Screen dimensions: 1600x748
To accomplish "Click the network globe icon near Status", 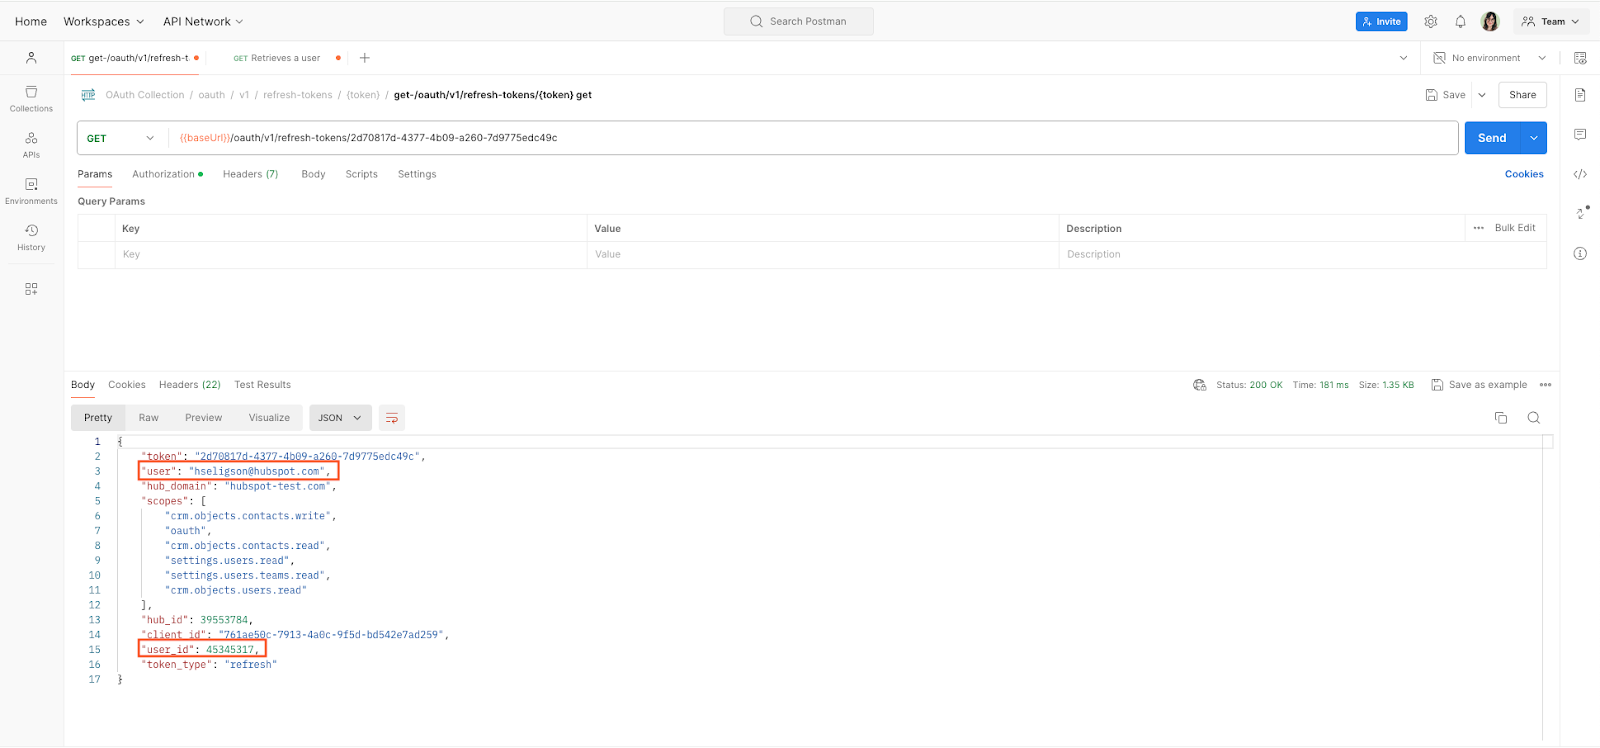I will click(1200, 385).
